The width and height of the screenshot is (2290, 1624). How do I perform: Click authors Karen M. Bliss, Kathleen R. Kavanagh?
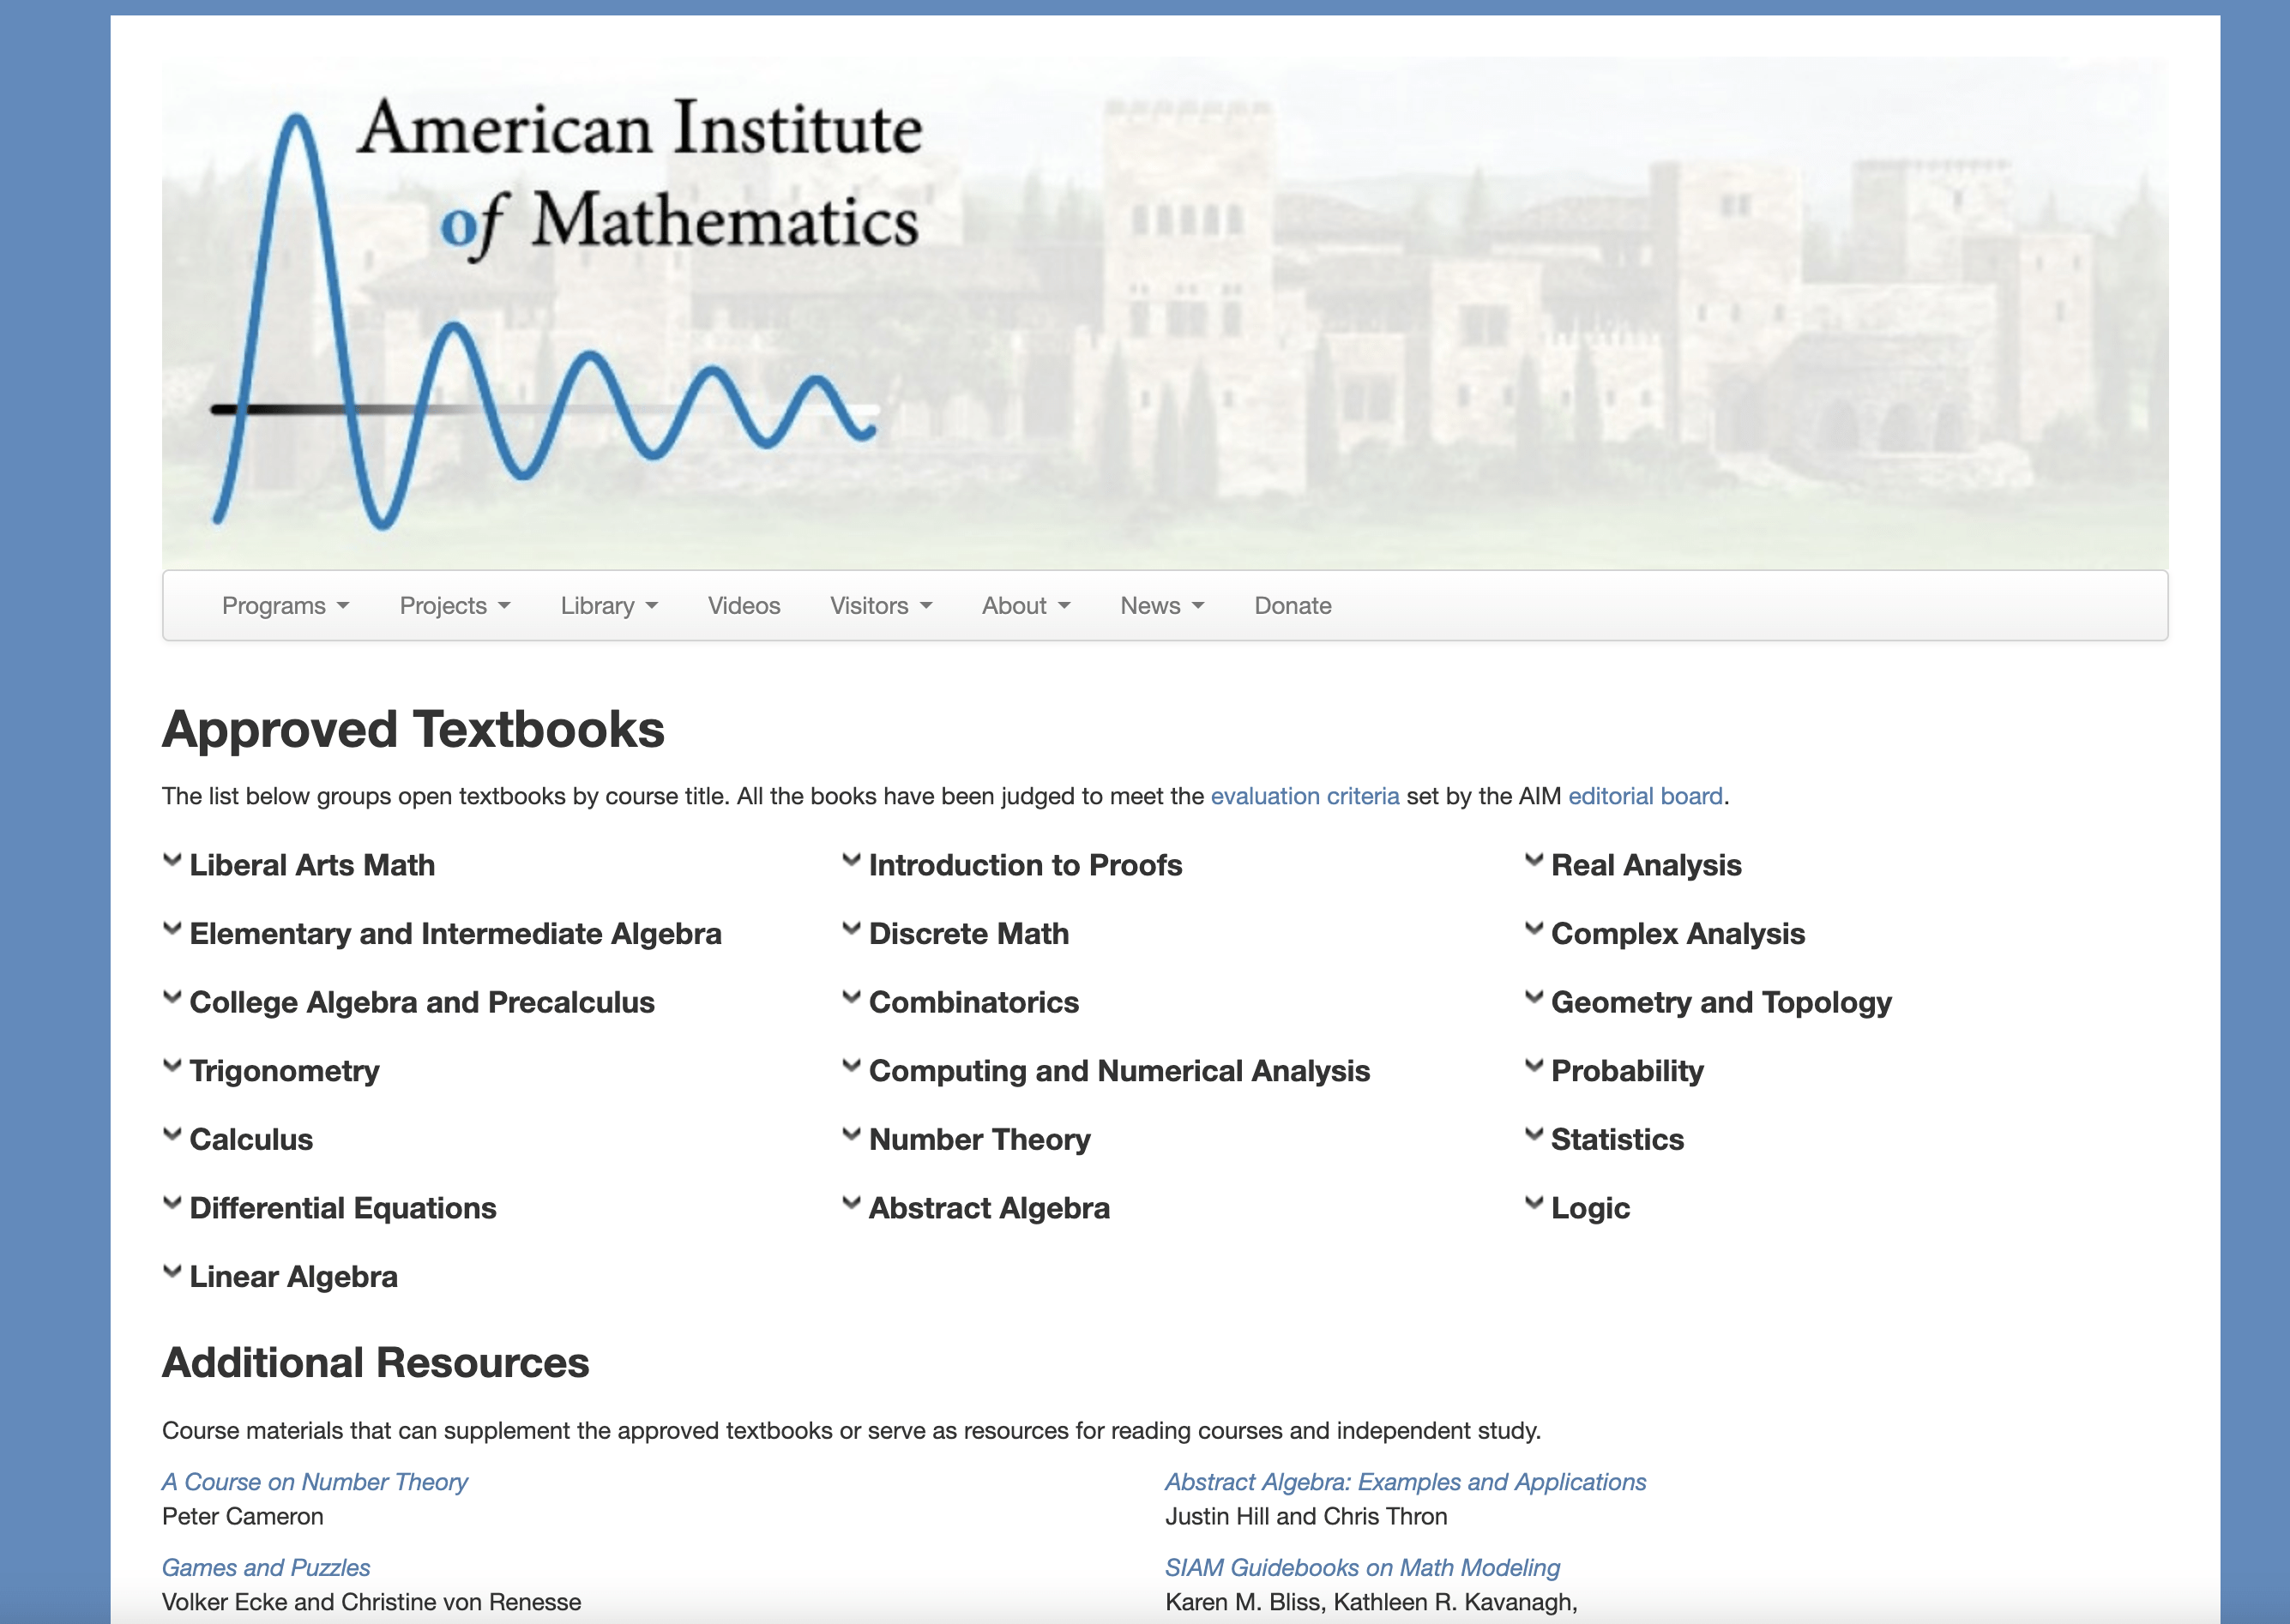point(1371,1602)
